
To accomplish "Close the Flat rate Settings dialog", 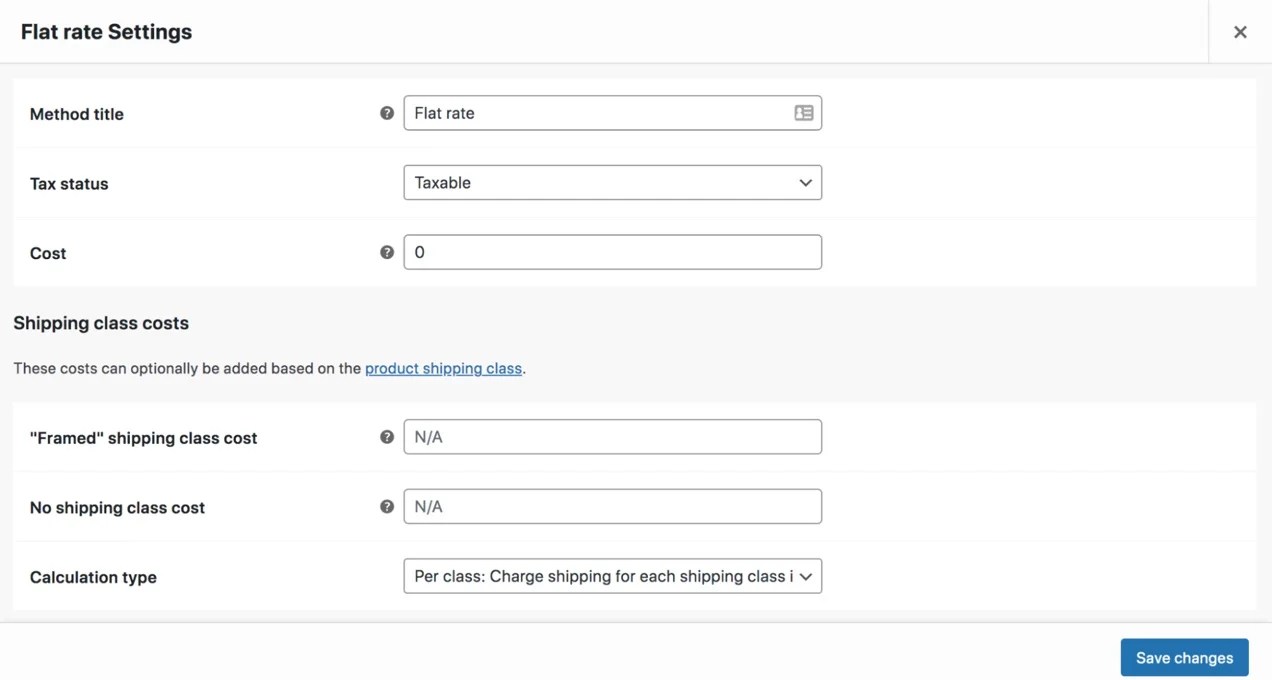I will point(1240,31).
